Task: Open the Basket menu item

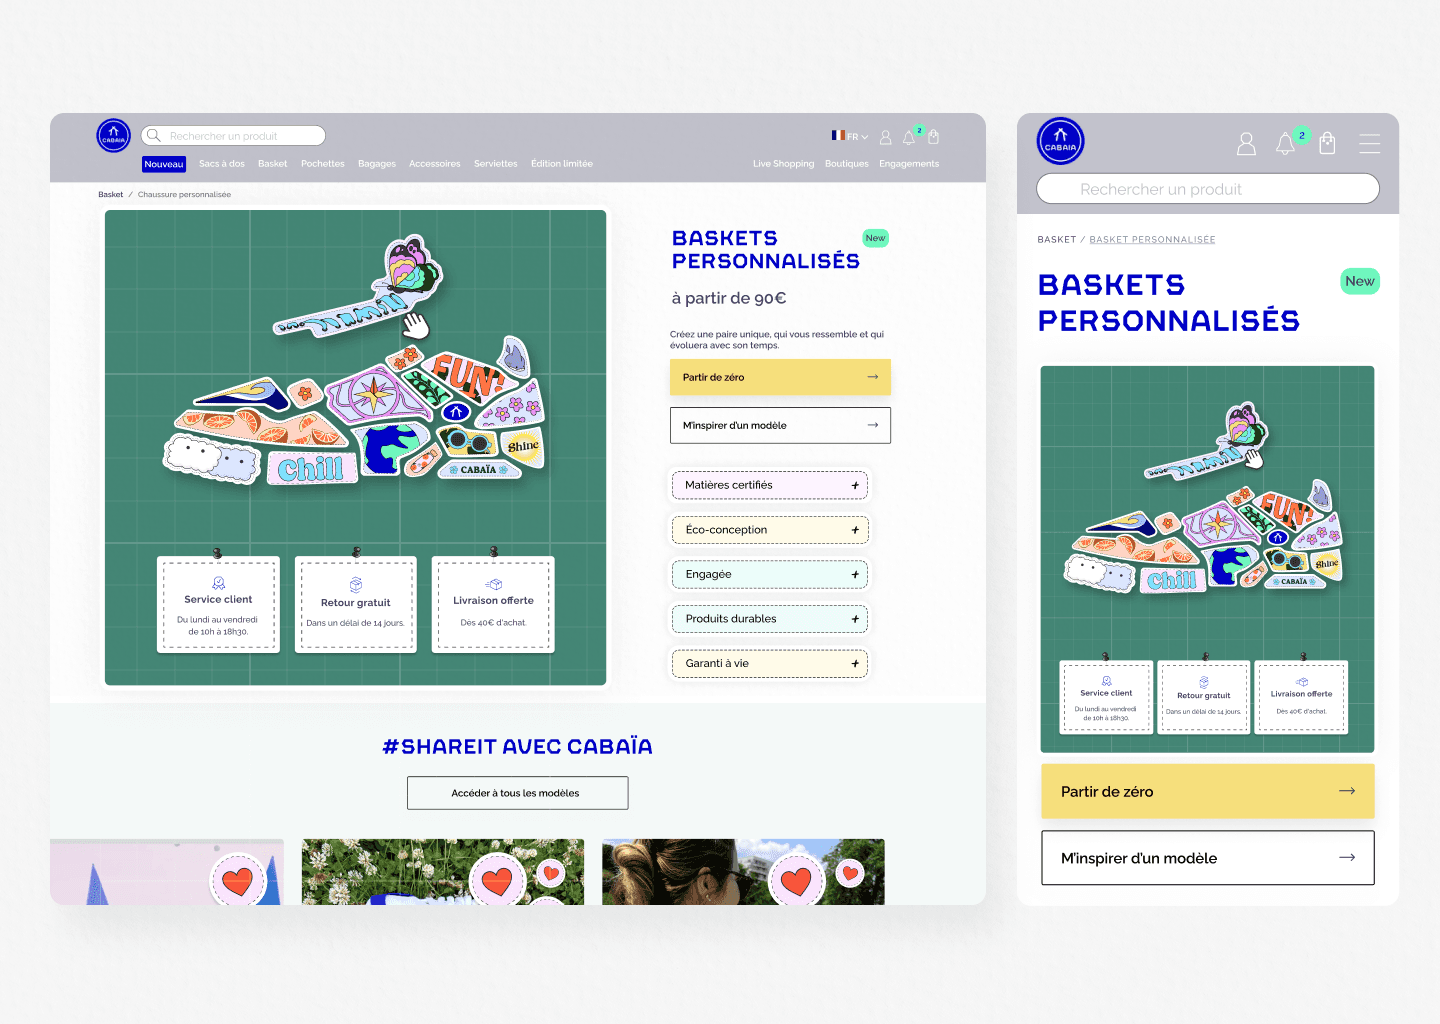Action: click(x=272, y=164)
